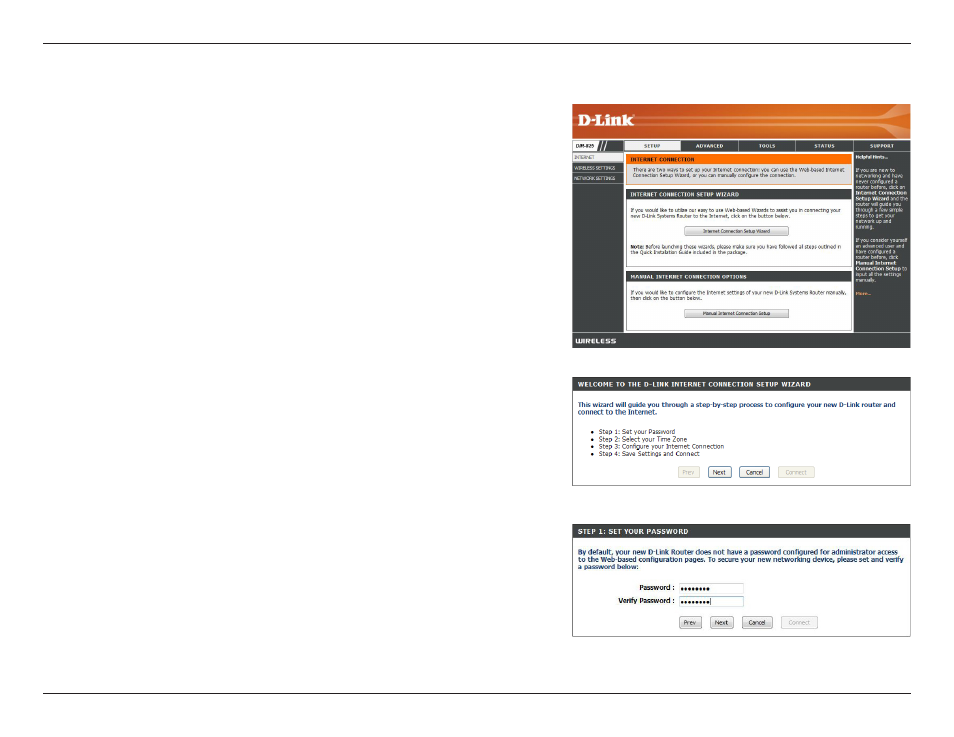
Task: Click the 'INTERNET CONNECTION' orange heading
Action: tap(662, 159)
